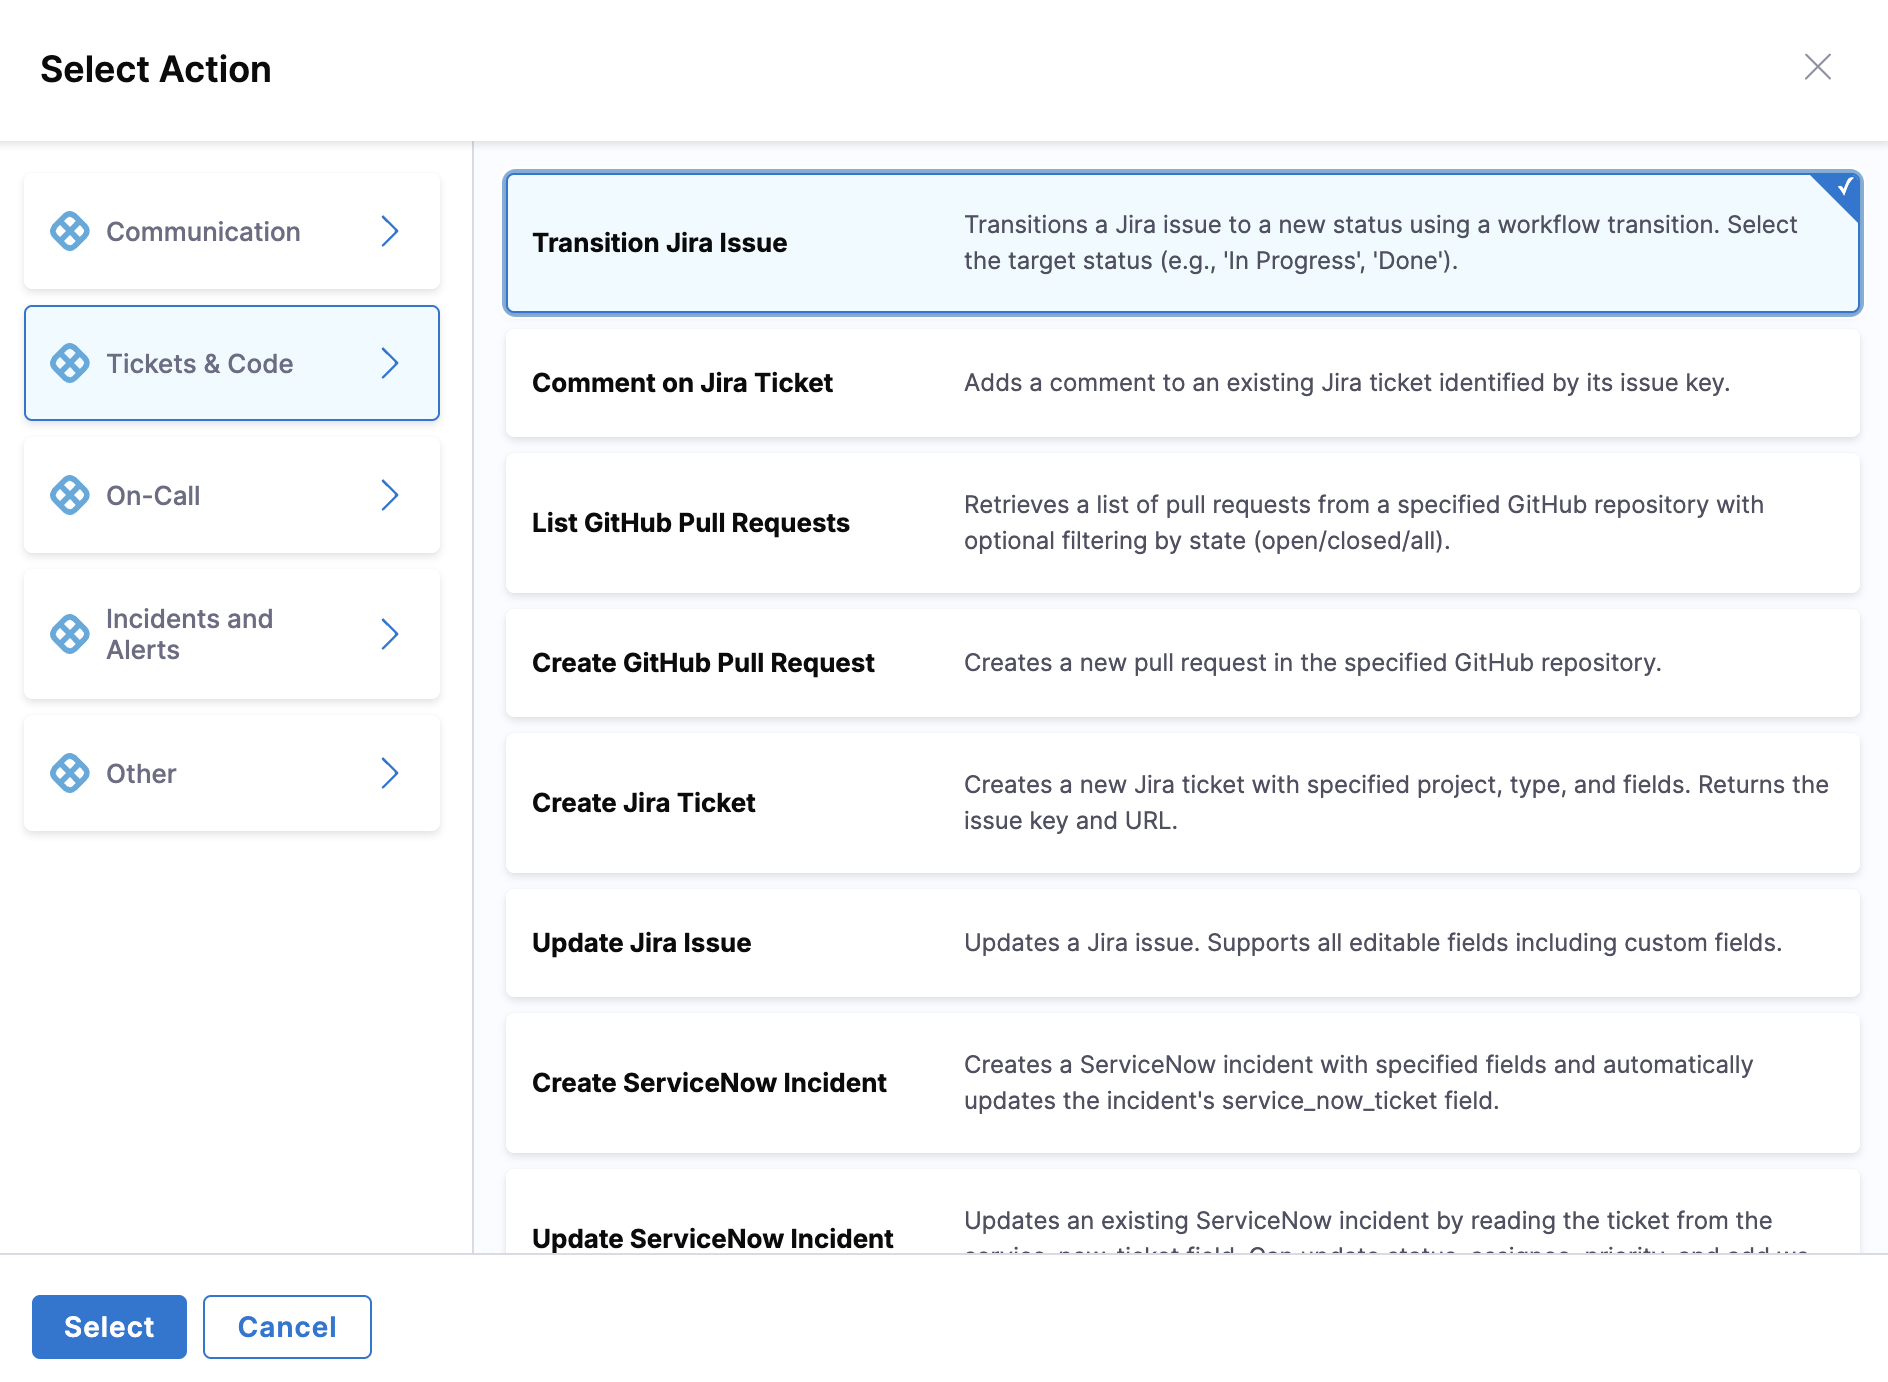Close the Select Action dialog

tap(1817, 67)
